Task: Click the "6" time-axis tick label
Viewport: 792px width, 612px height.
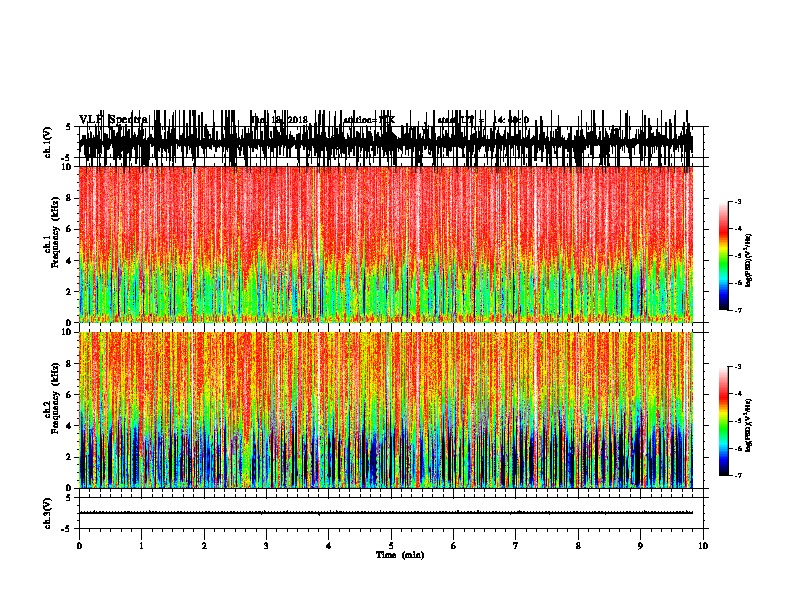Action: click(453, 546)
